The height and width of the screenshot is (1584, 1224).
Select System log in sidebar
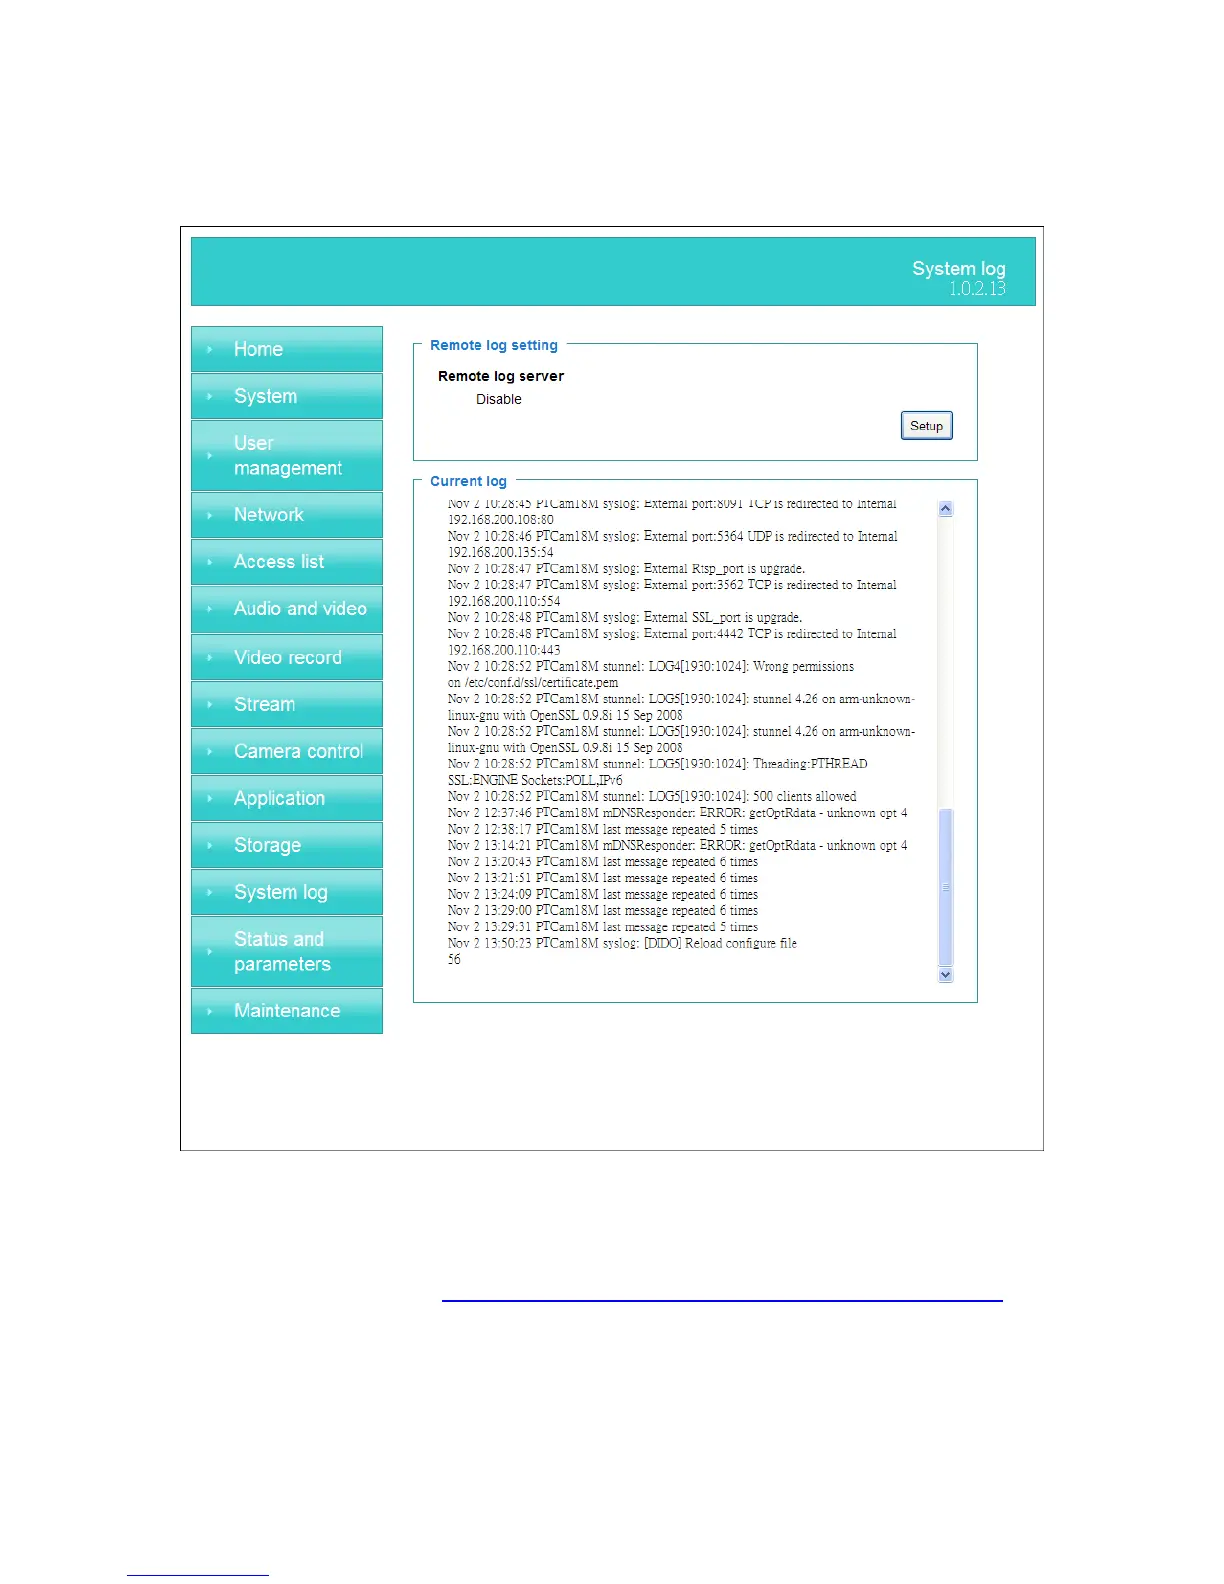click(x=287, y=892)
